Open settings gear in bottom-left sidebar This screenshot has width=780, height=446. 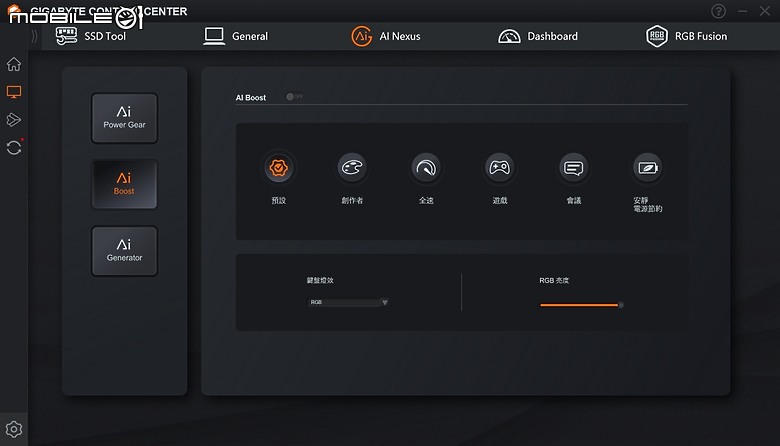pyautogui.click(x=14, y=429)
